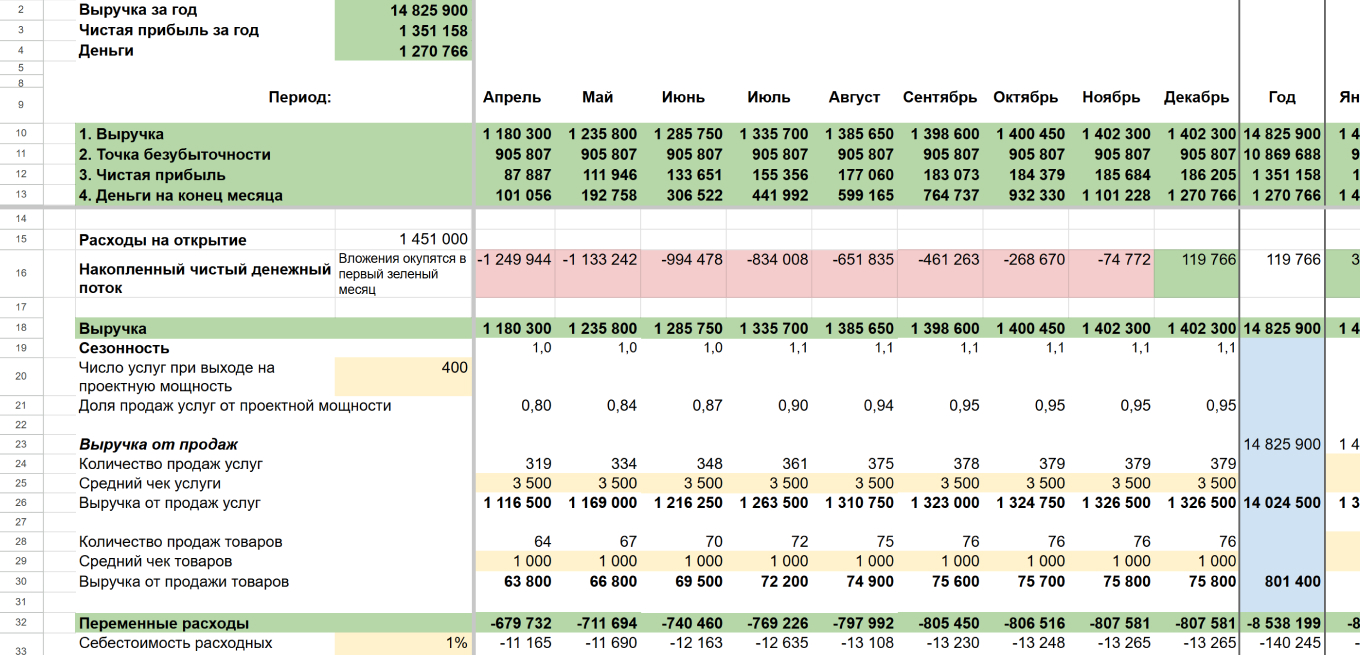
Task: Click 'Доля продаж услуг от проектной мощности' label
Action: [235, 406]
